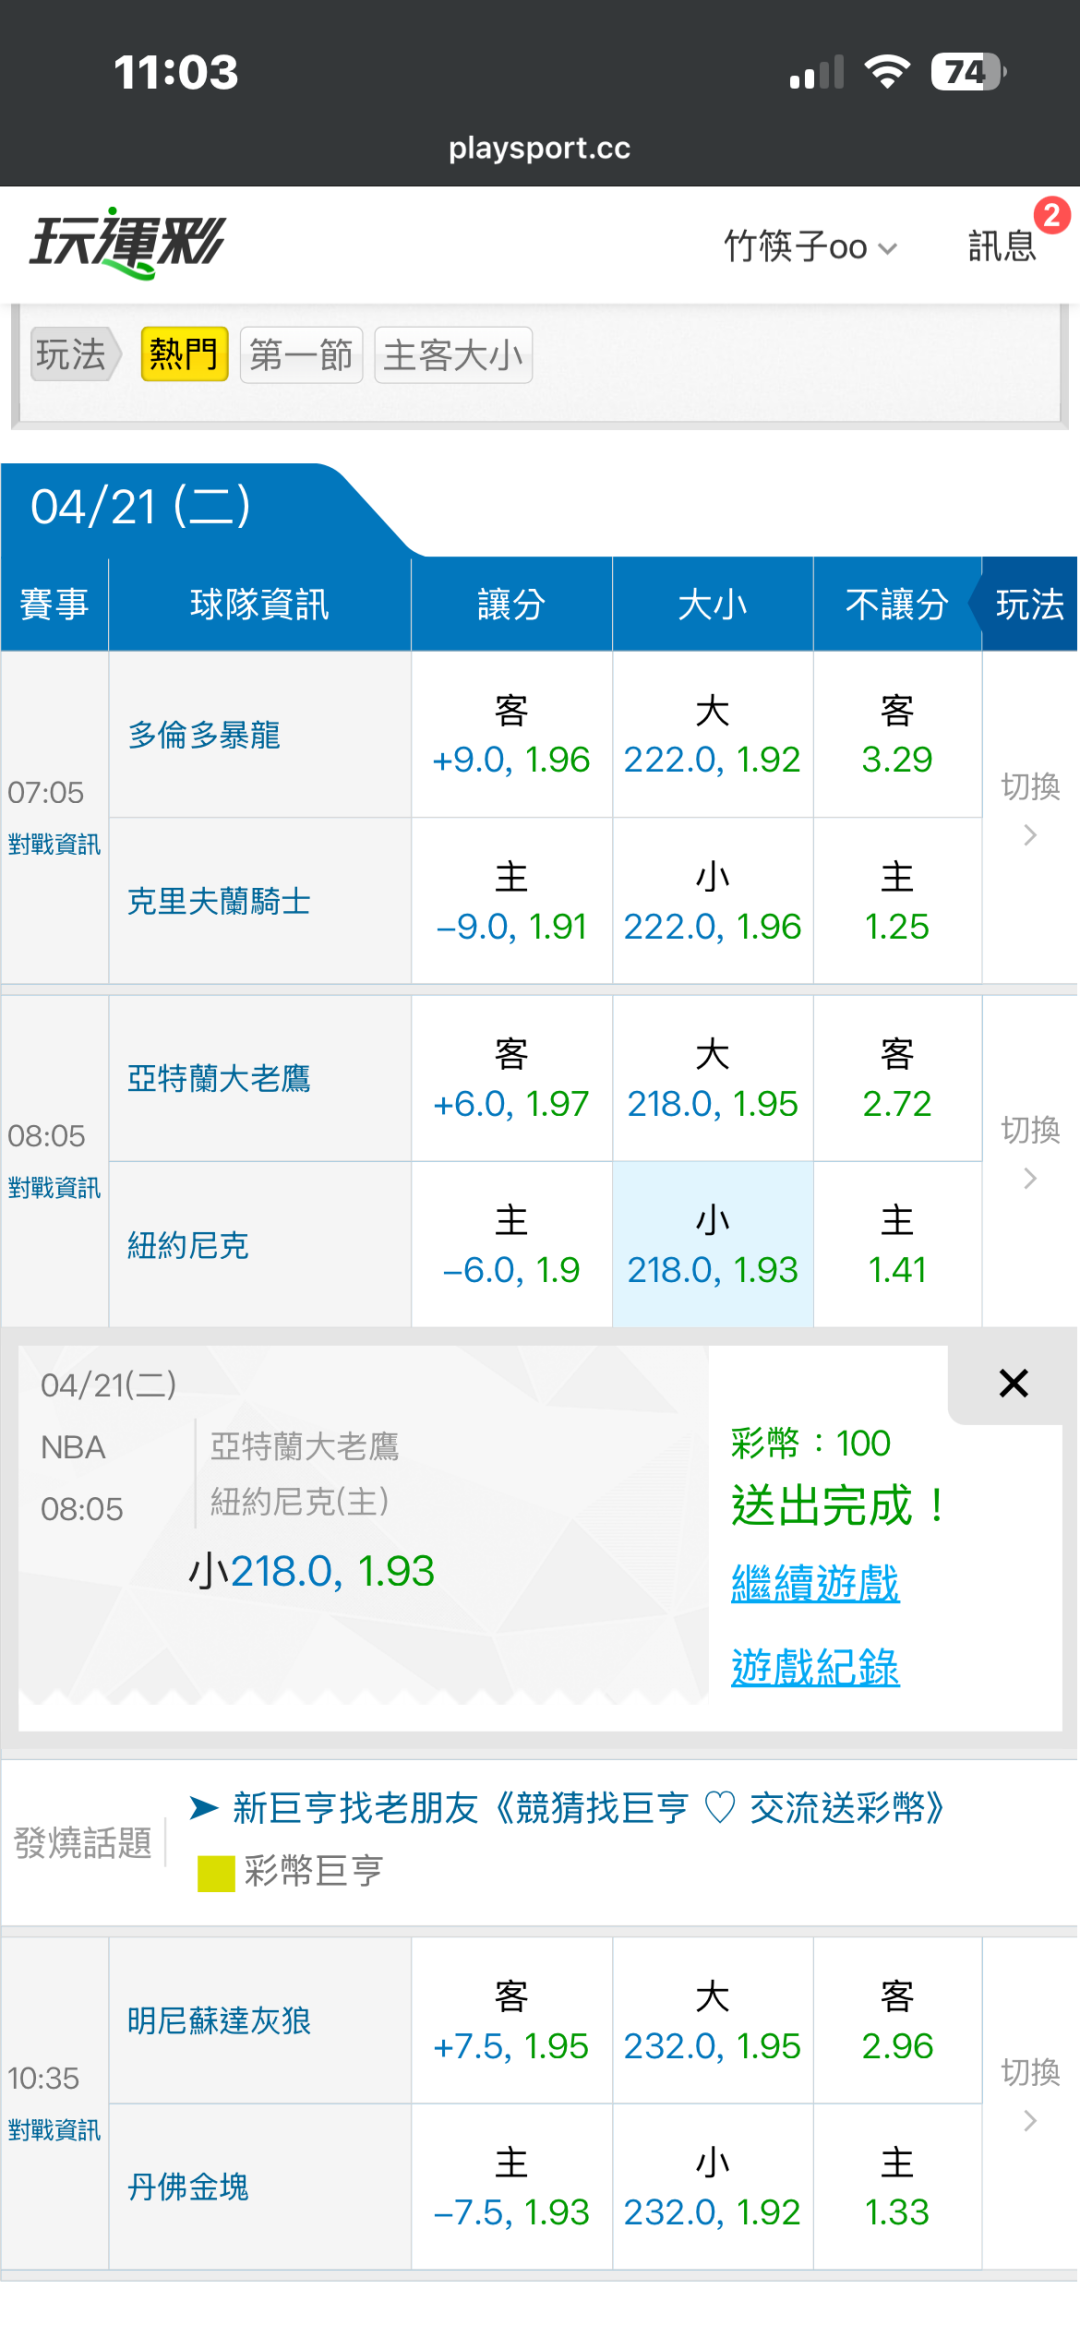Close the bet confirmation slip
1080x2337 pixels.
[x=1013, y=1383]
